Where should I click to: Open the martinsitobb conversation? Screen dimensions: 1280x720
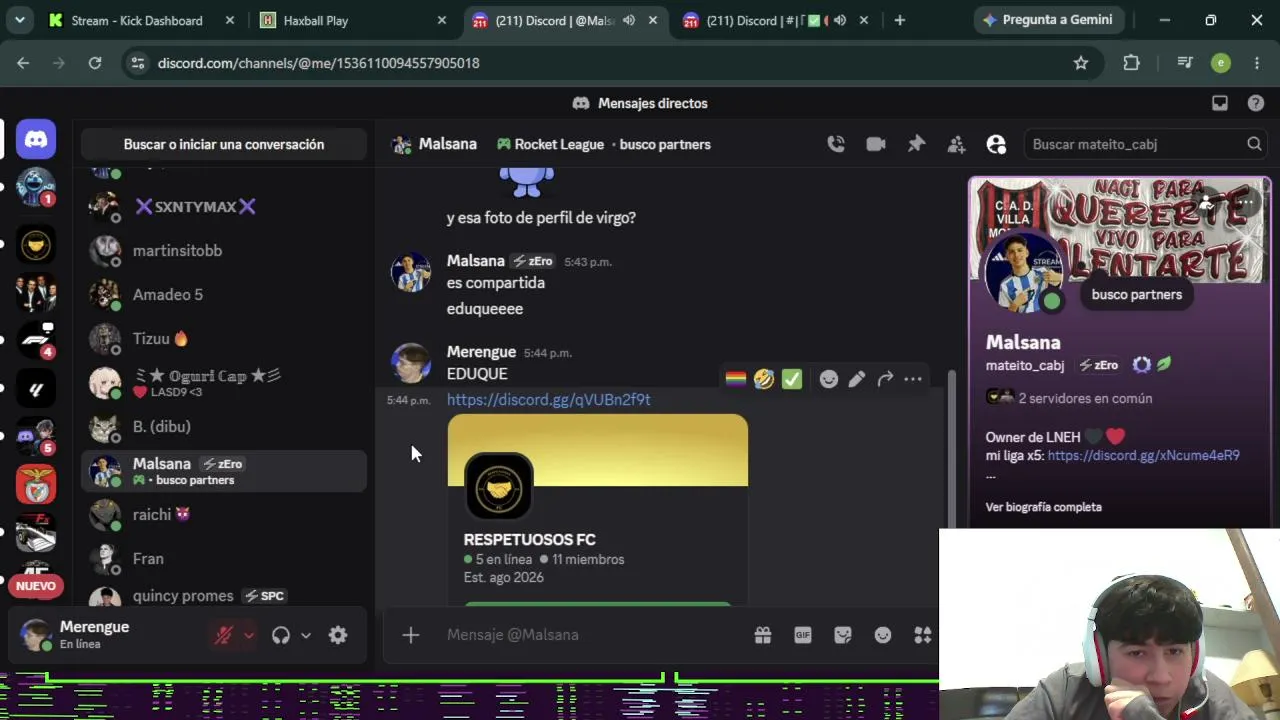coord(224,250)
